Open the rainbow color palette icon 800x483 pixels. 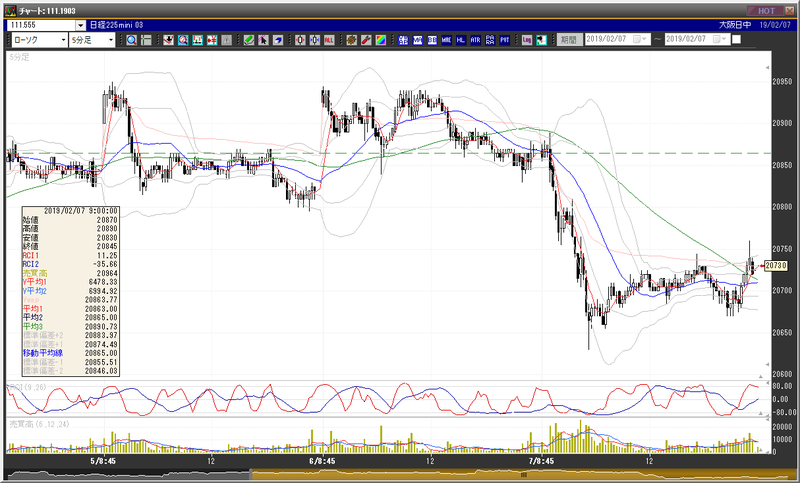tap(381, 40)
